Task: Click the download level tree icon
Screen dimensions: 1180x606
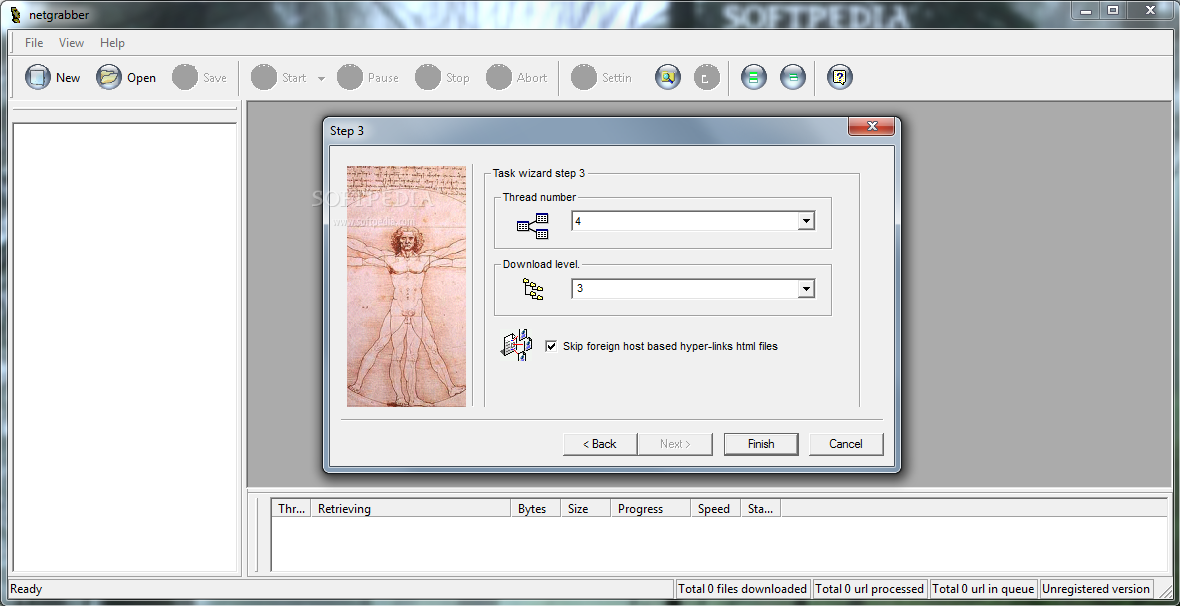Action: point(533,289)
